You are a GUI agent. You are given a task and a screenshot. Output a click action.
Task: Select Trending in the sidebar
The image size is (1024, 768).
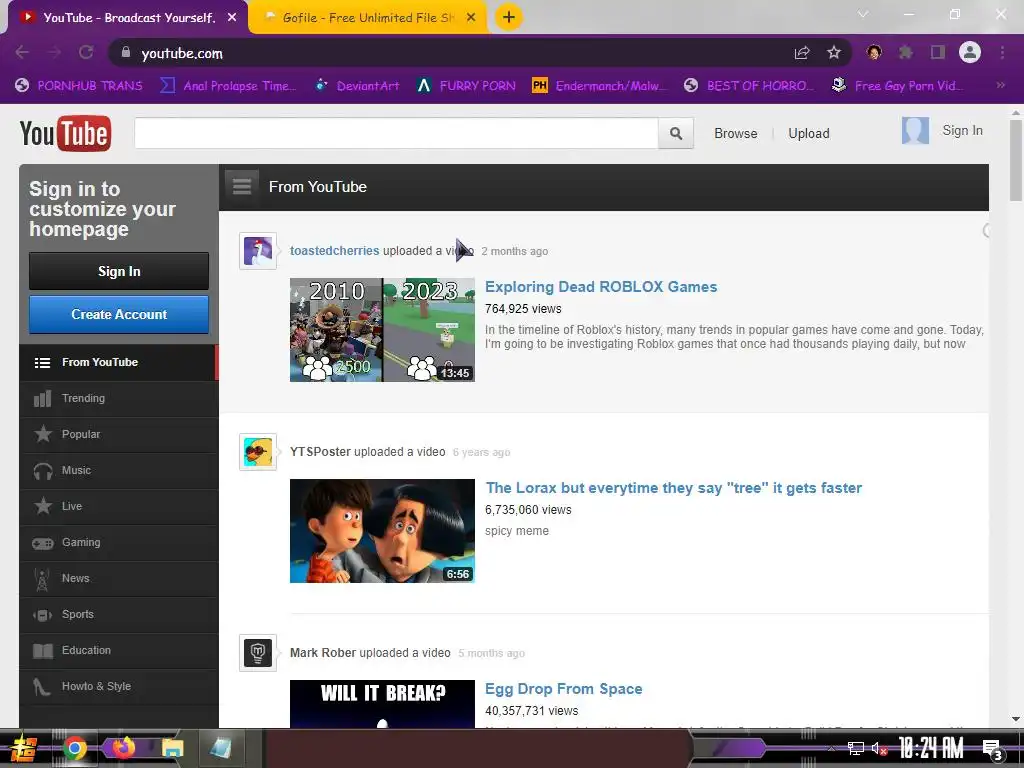coord(119,398)
